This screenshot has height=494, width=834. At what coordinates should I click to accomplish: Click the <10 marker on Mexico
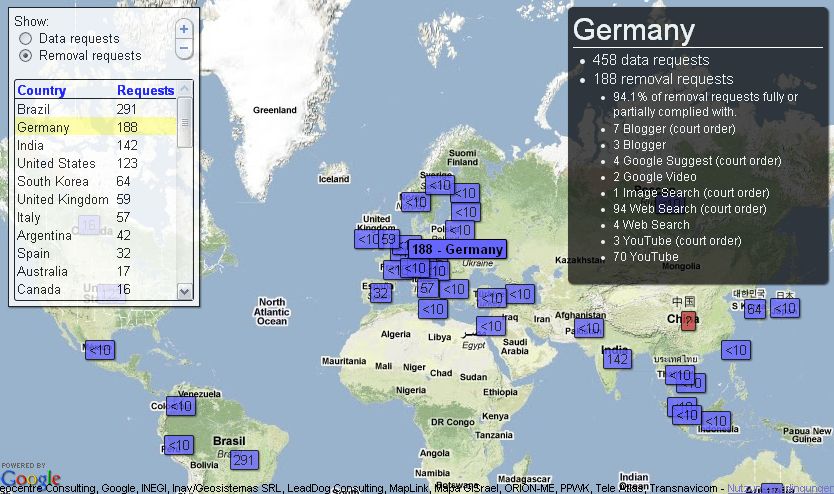click(99, 350)
